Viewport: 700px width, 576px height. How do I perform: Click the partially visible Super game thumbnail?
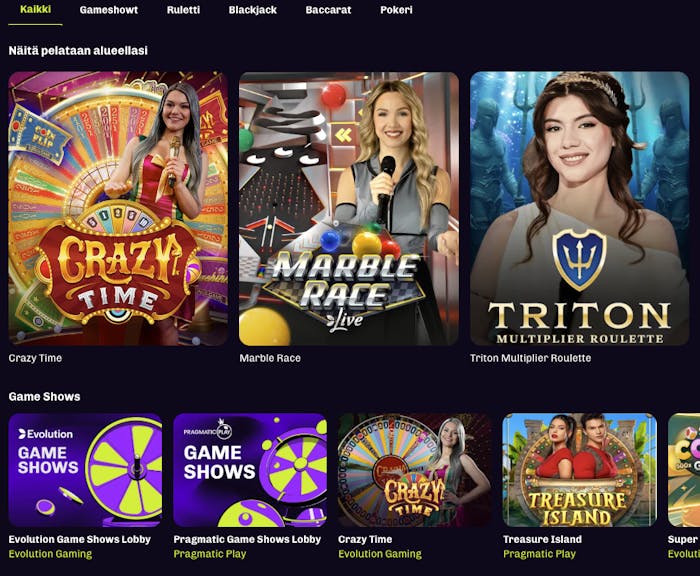click(684, 470)
